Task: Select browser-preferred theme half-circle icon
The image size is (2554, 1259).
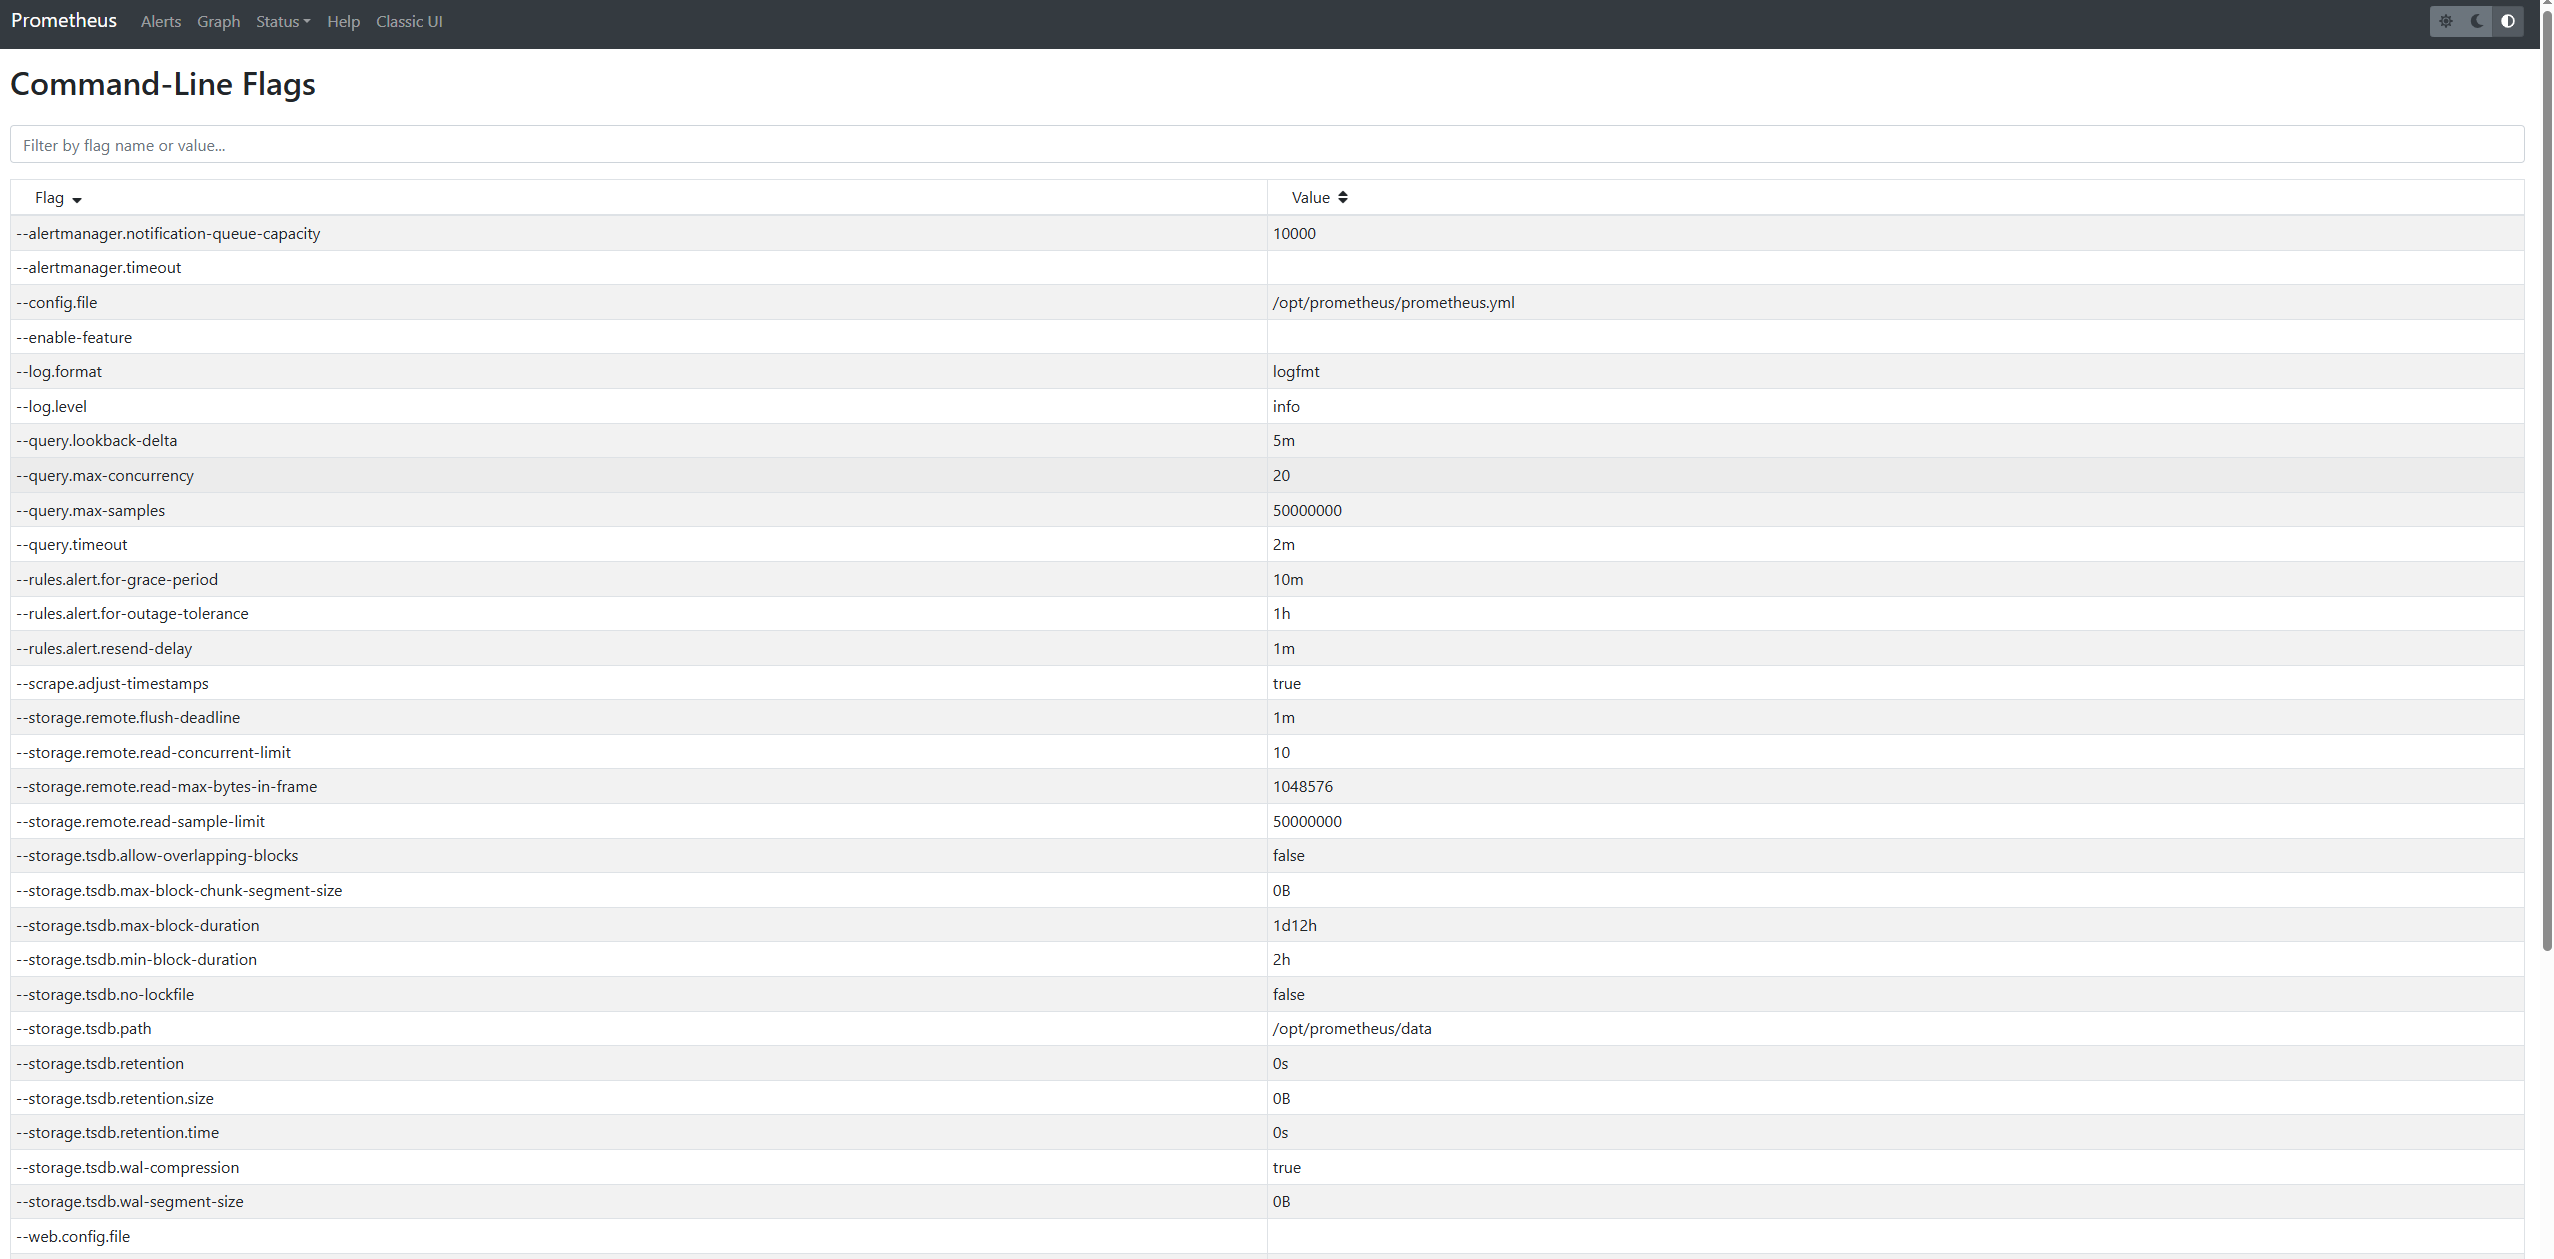Action: pyautogui.click(x=2508, y=21)
